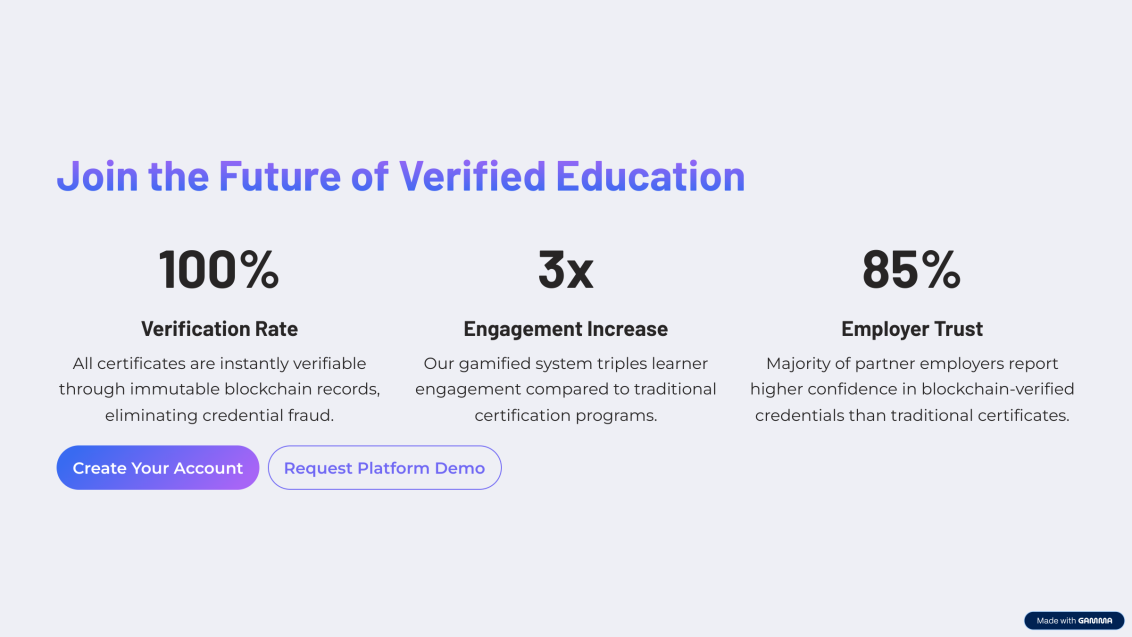Click the 100% statistic figure
The width and height of the screenshot is (1132, 637).
[219, 269]
